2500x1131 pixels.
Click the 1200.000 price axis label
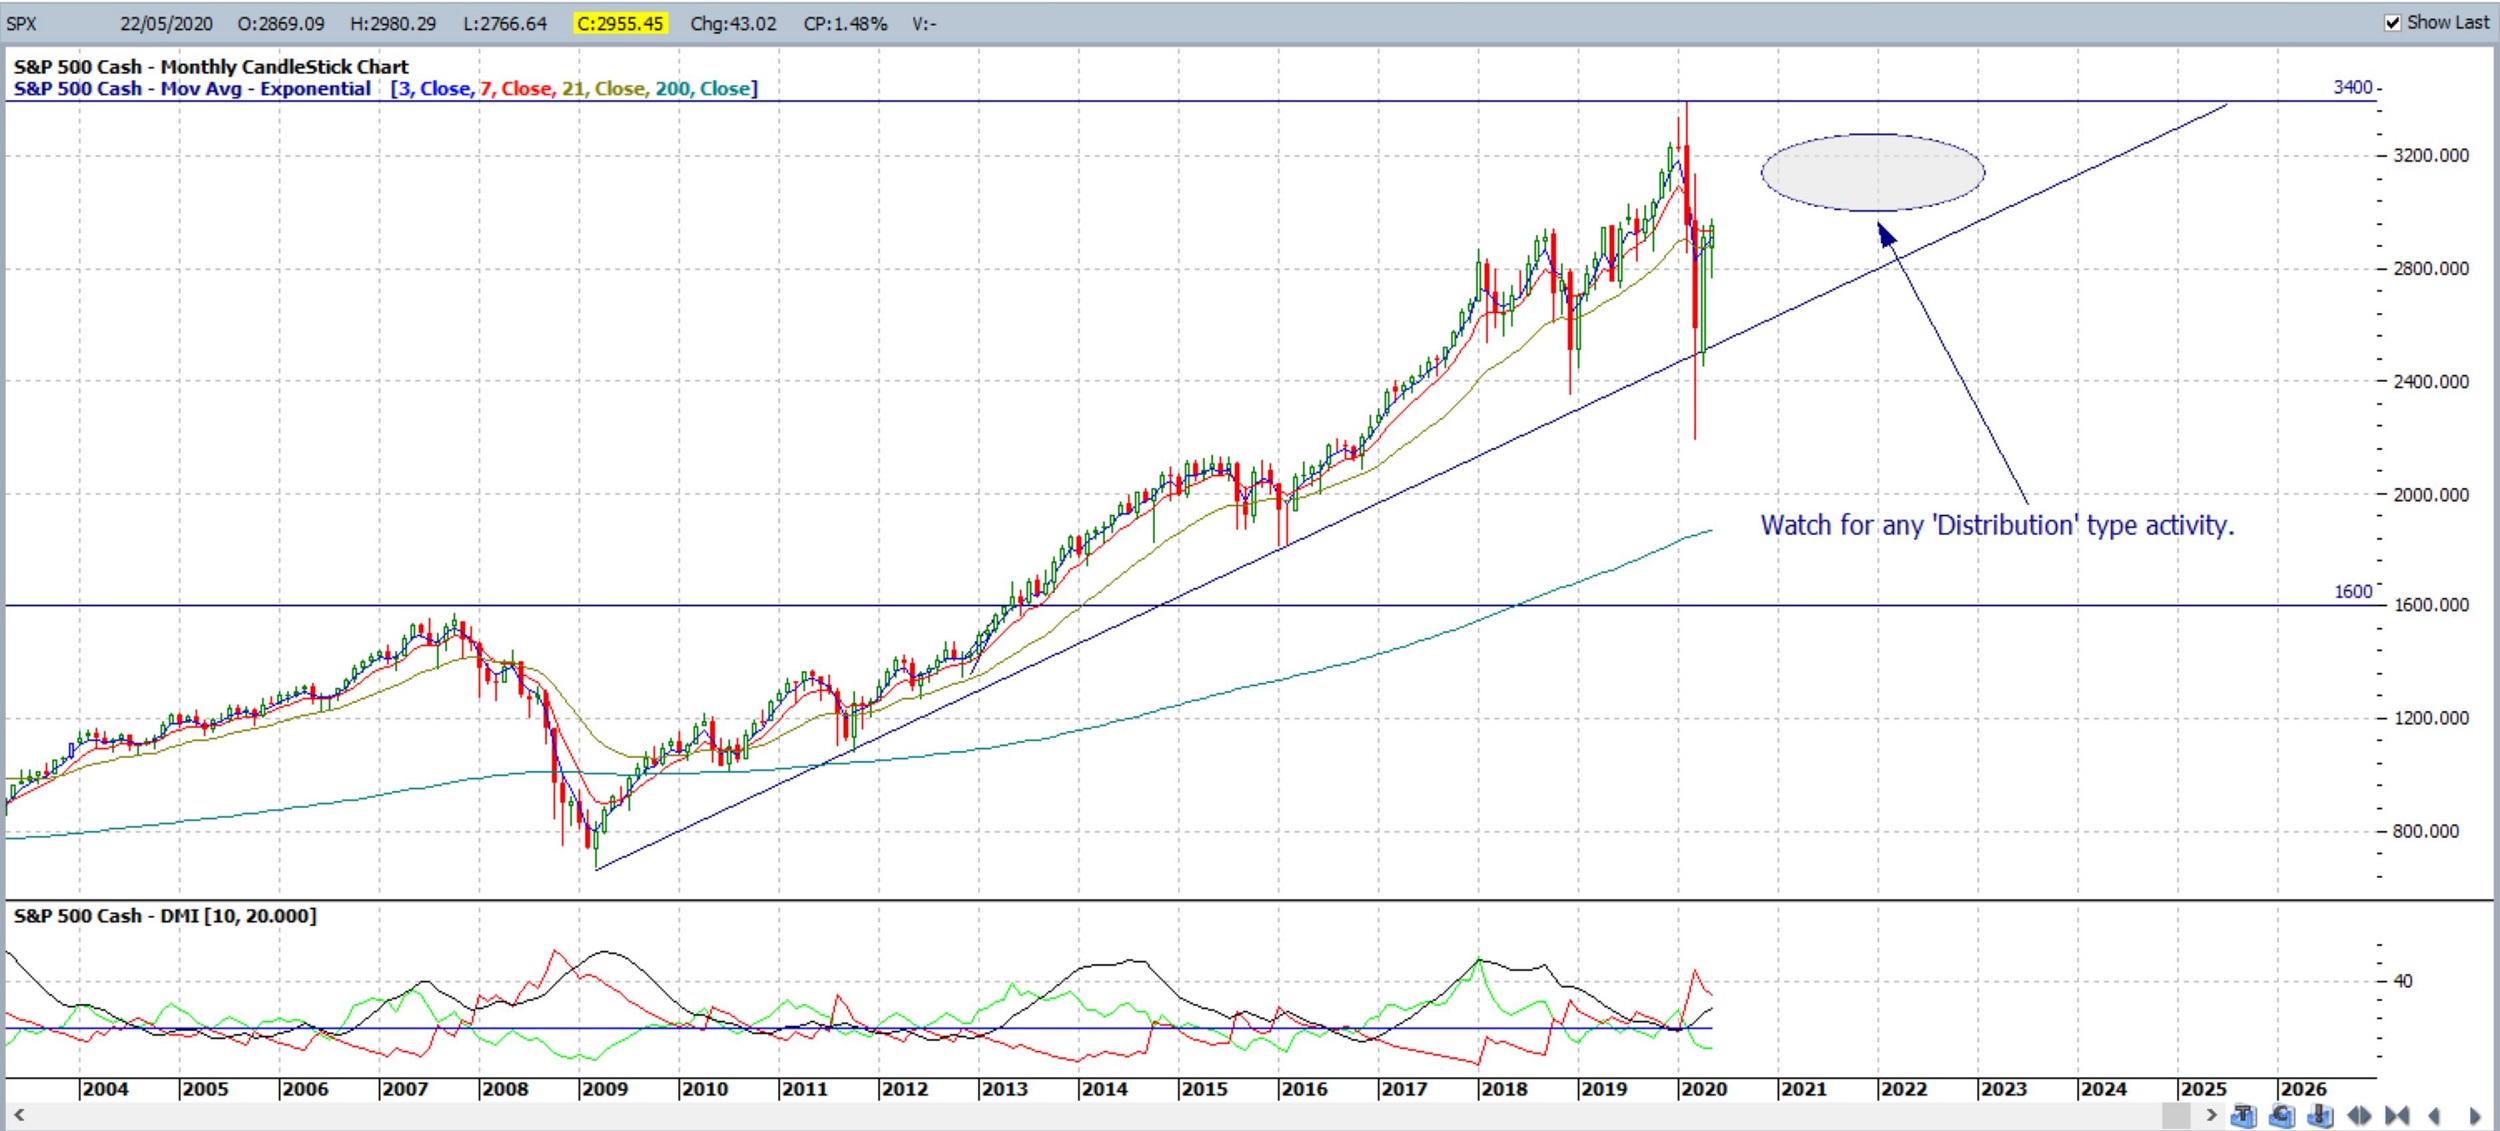(x=2431, y=718)
